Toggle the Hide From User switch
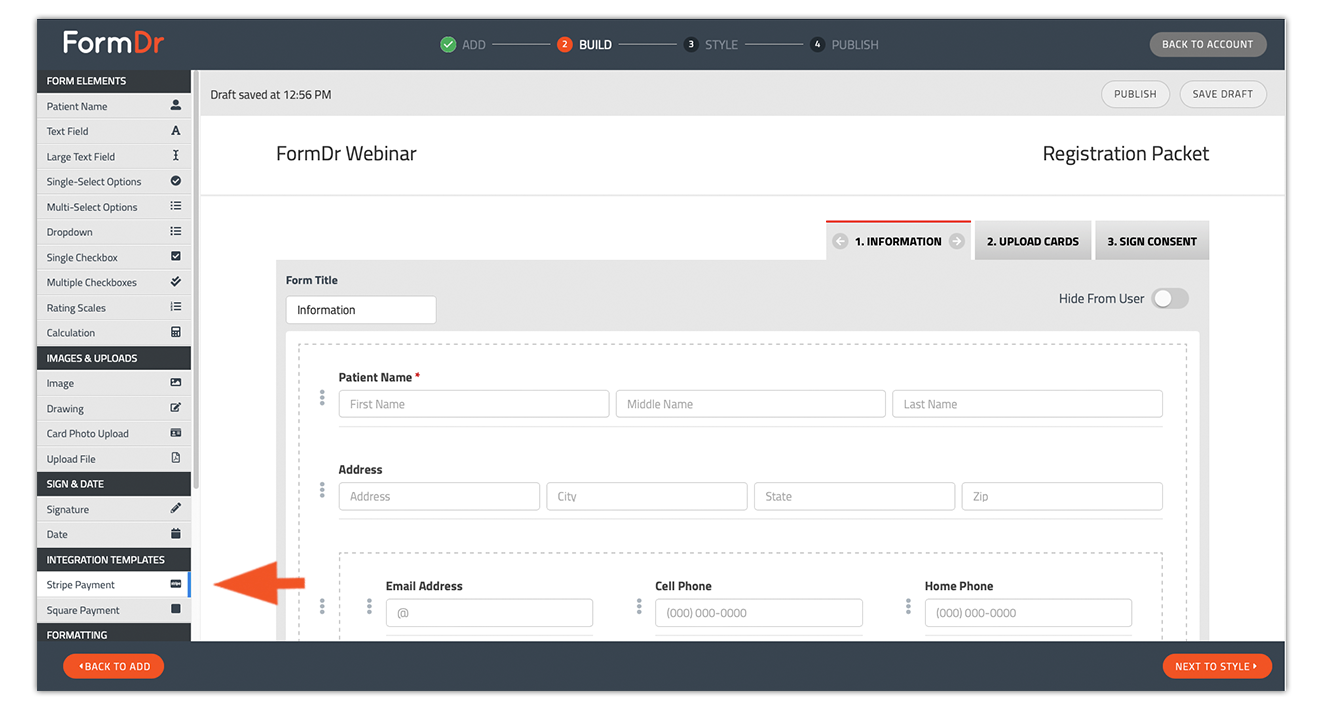Viewport: 1323px width, 713px height. coord(1170,298)
